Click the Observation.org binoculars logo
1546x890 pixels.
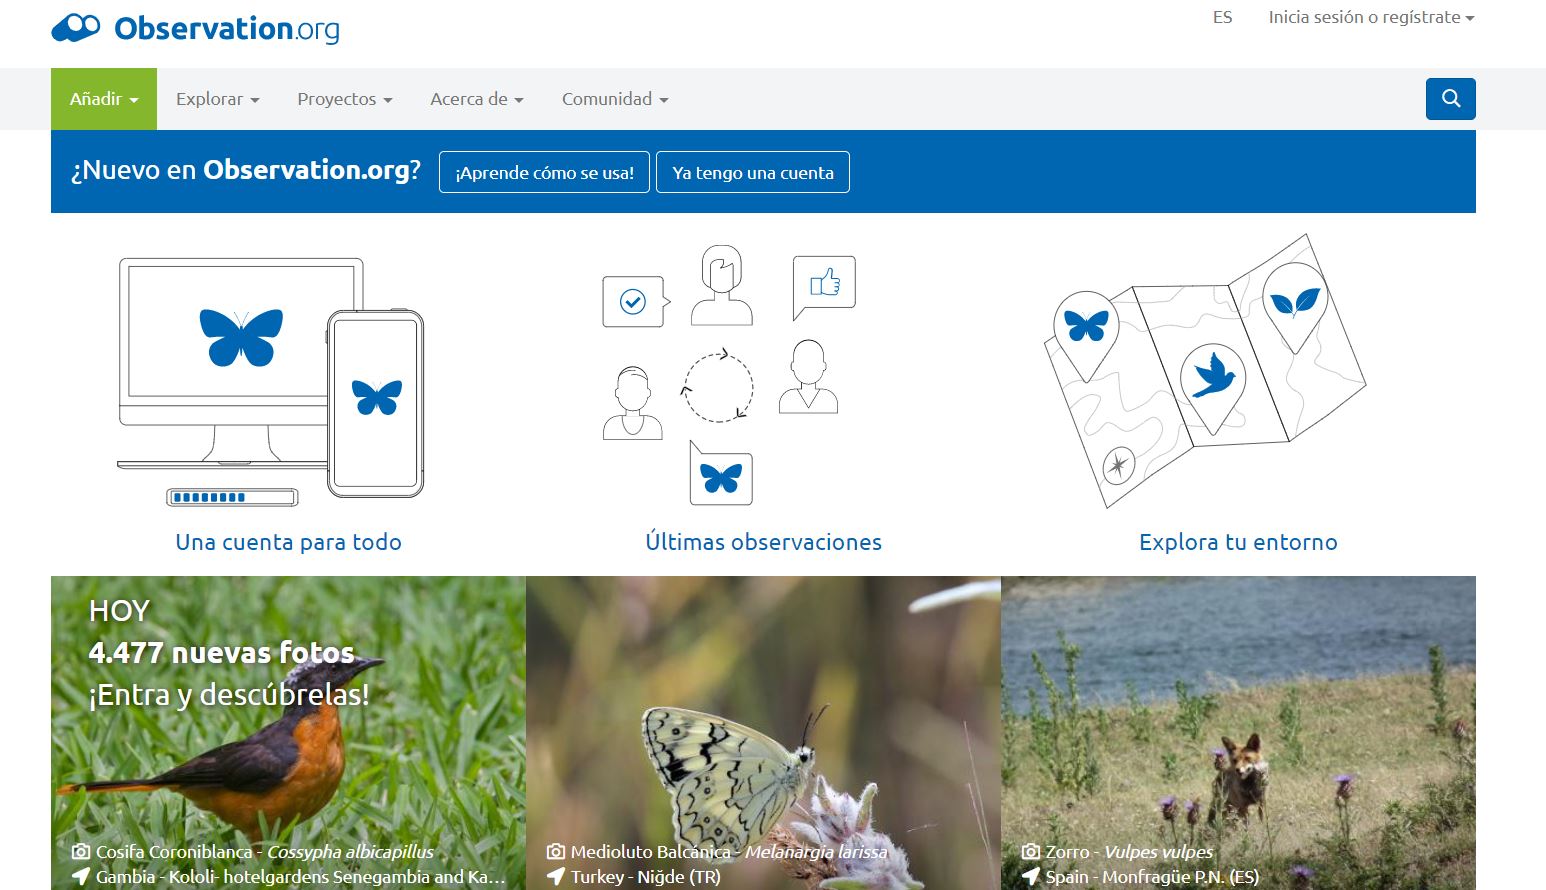pos(76,28)
